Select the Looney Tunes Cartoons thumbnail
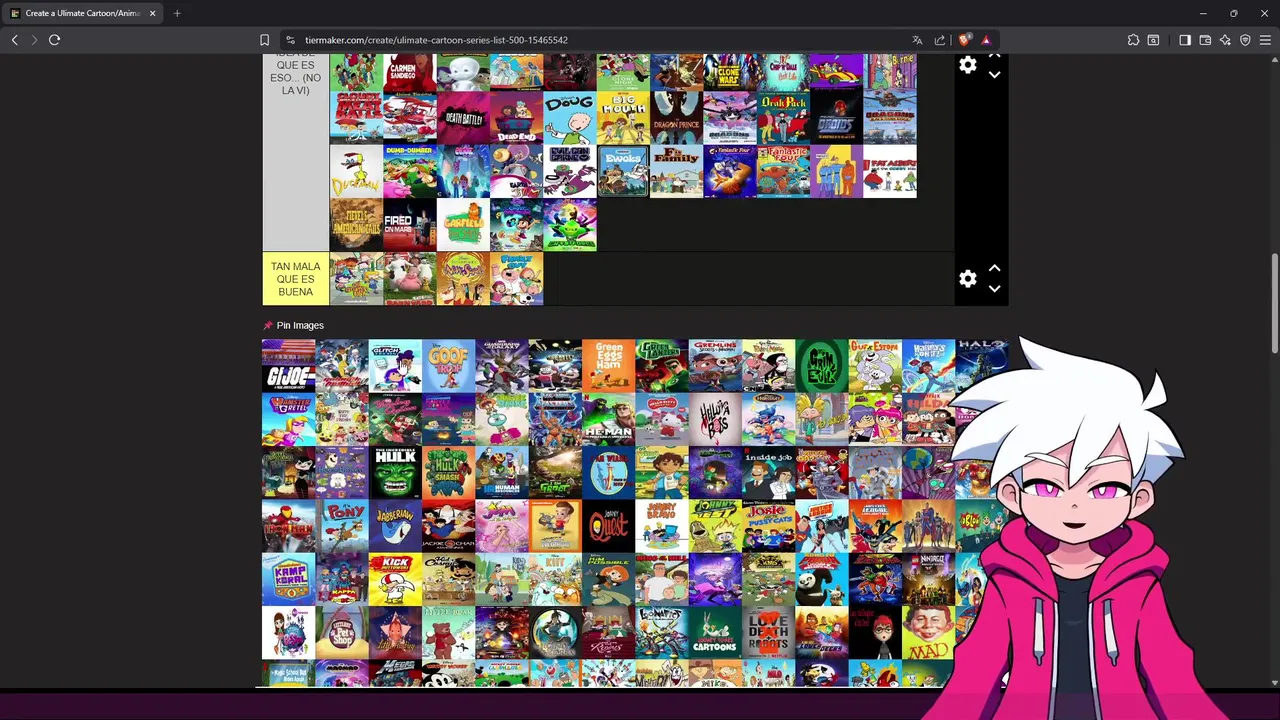 (x=715, y=632)
